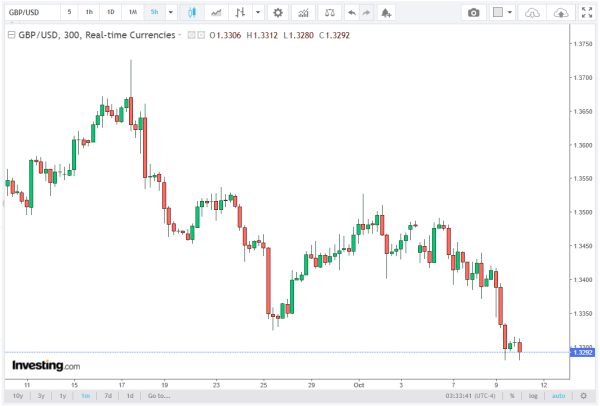
Task: Click the GBP/USD symbol input field
Action: pyautogui.click(x=29, y=13)
